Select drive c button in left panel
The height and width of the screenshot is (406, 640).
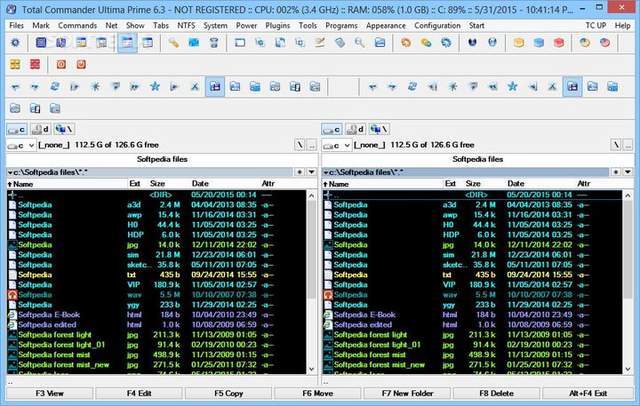coord(17,129)
